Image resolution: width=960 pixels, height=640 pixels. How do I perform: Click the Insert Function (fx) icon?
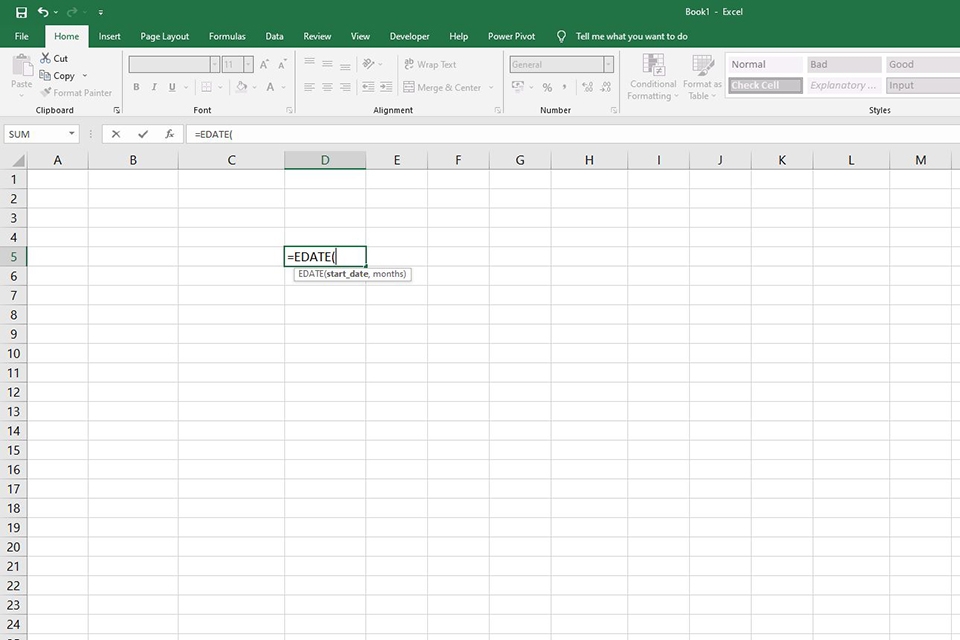pyautogui.click(x=170, y=133)
